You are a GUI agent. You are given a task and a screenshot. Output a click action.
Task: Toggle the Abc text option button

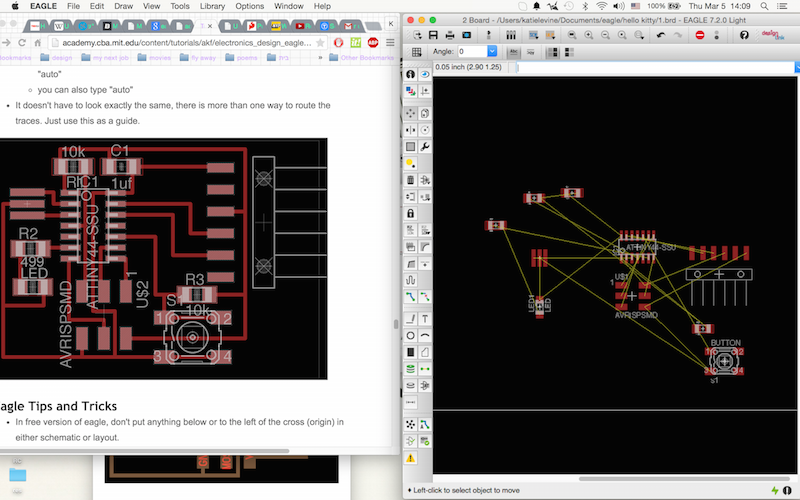(514, 52)
